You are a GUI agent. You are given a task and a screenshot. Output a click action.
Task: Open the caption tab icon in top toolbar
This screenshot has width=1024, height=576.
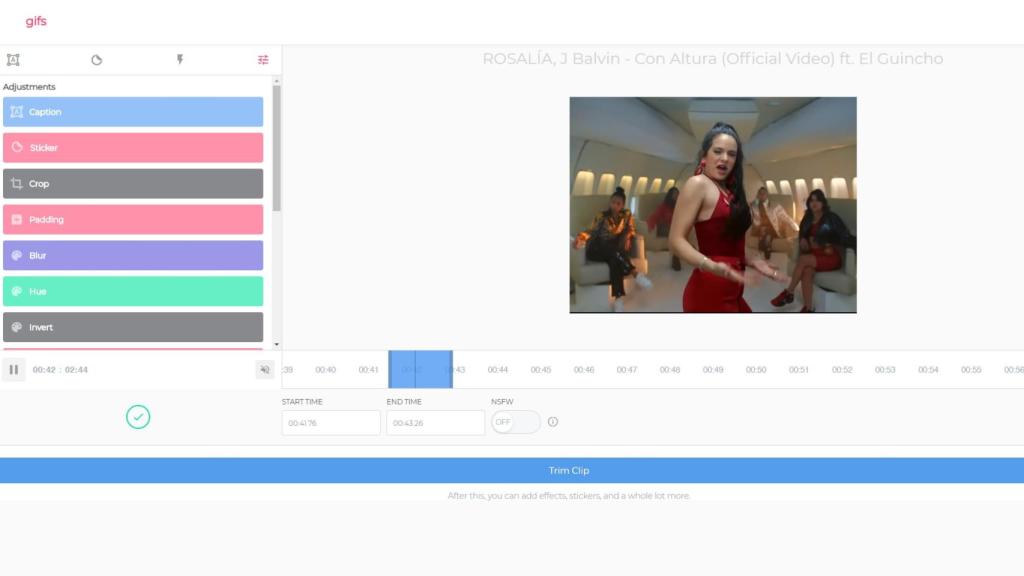point(13,60)
